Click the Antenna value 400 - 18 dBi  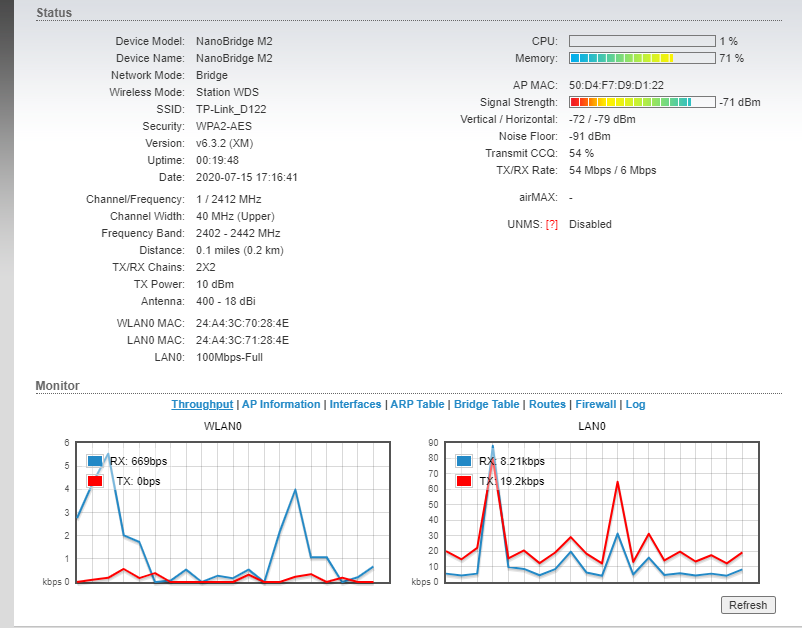[x=226, y=301]
